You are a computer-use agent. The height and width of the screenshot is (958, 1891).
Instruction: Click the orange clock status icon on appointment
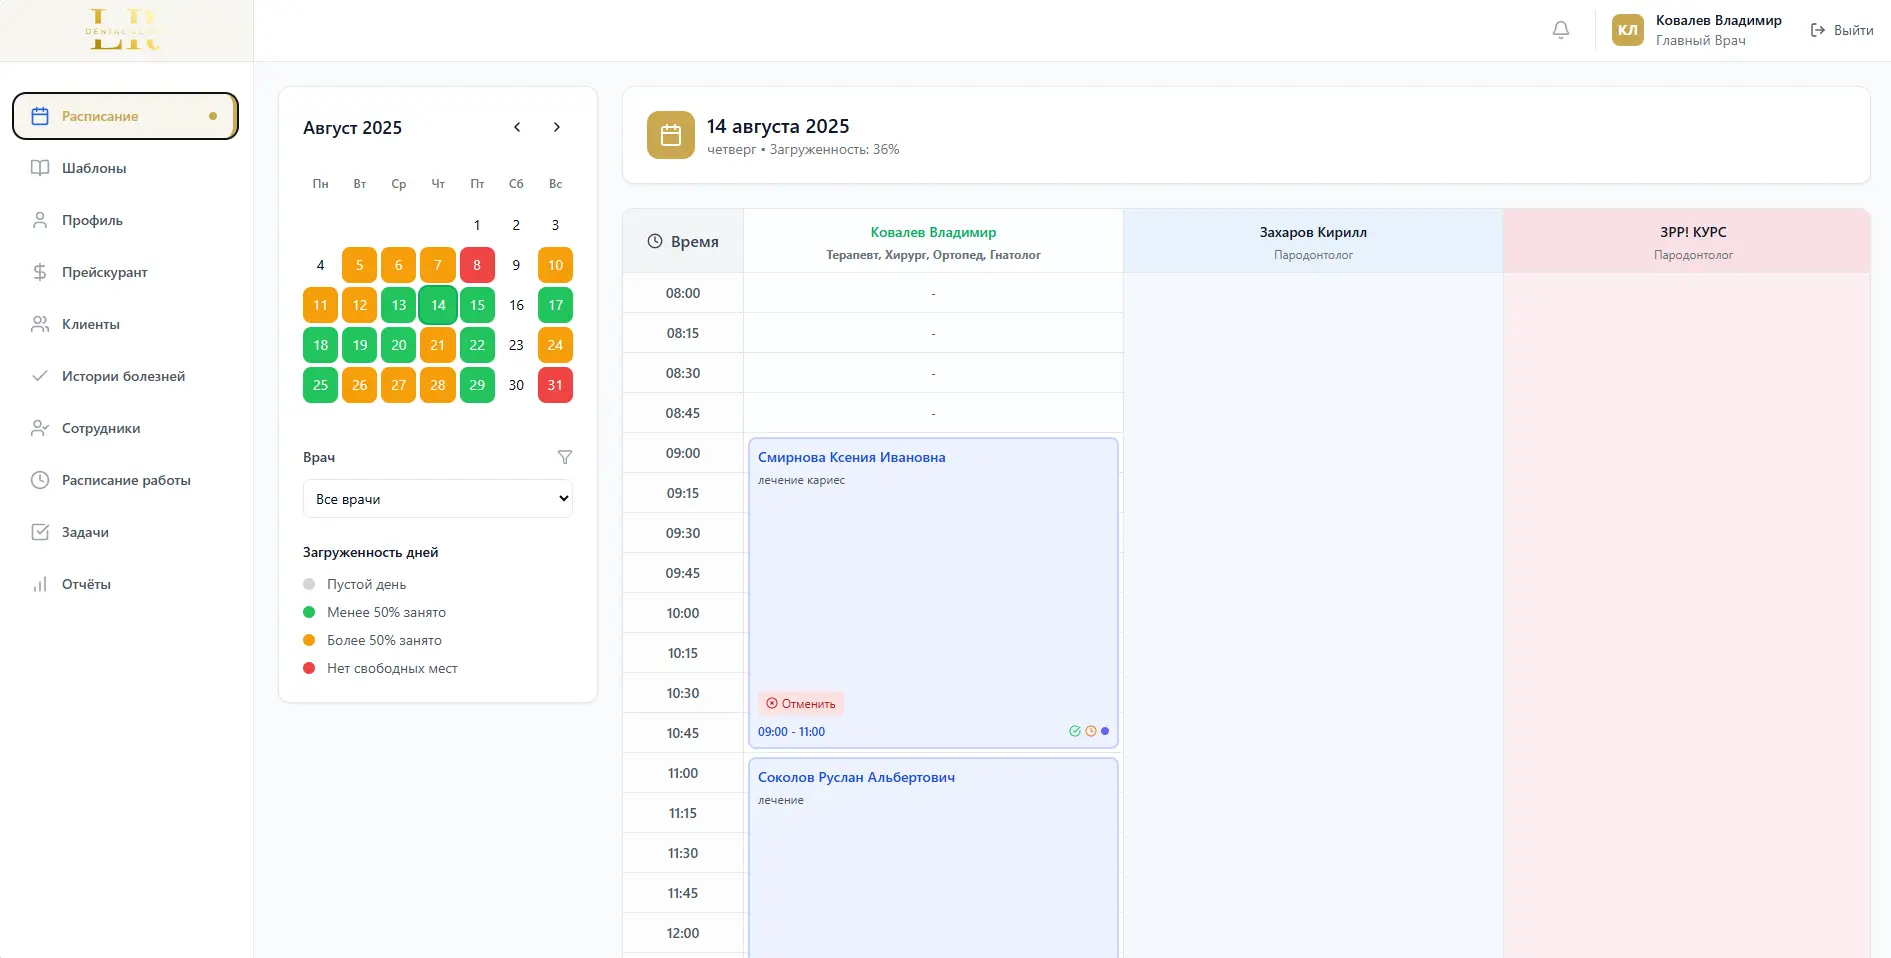tap(1090, 731)
